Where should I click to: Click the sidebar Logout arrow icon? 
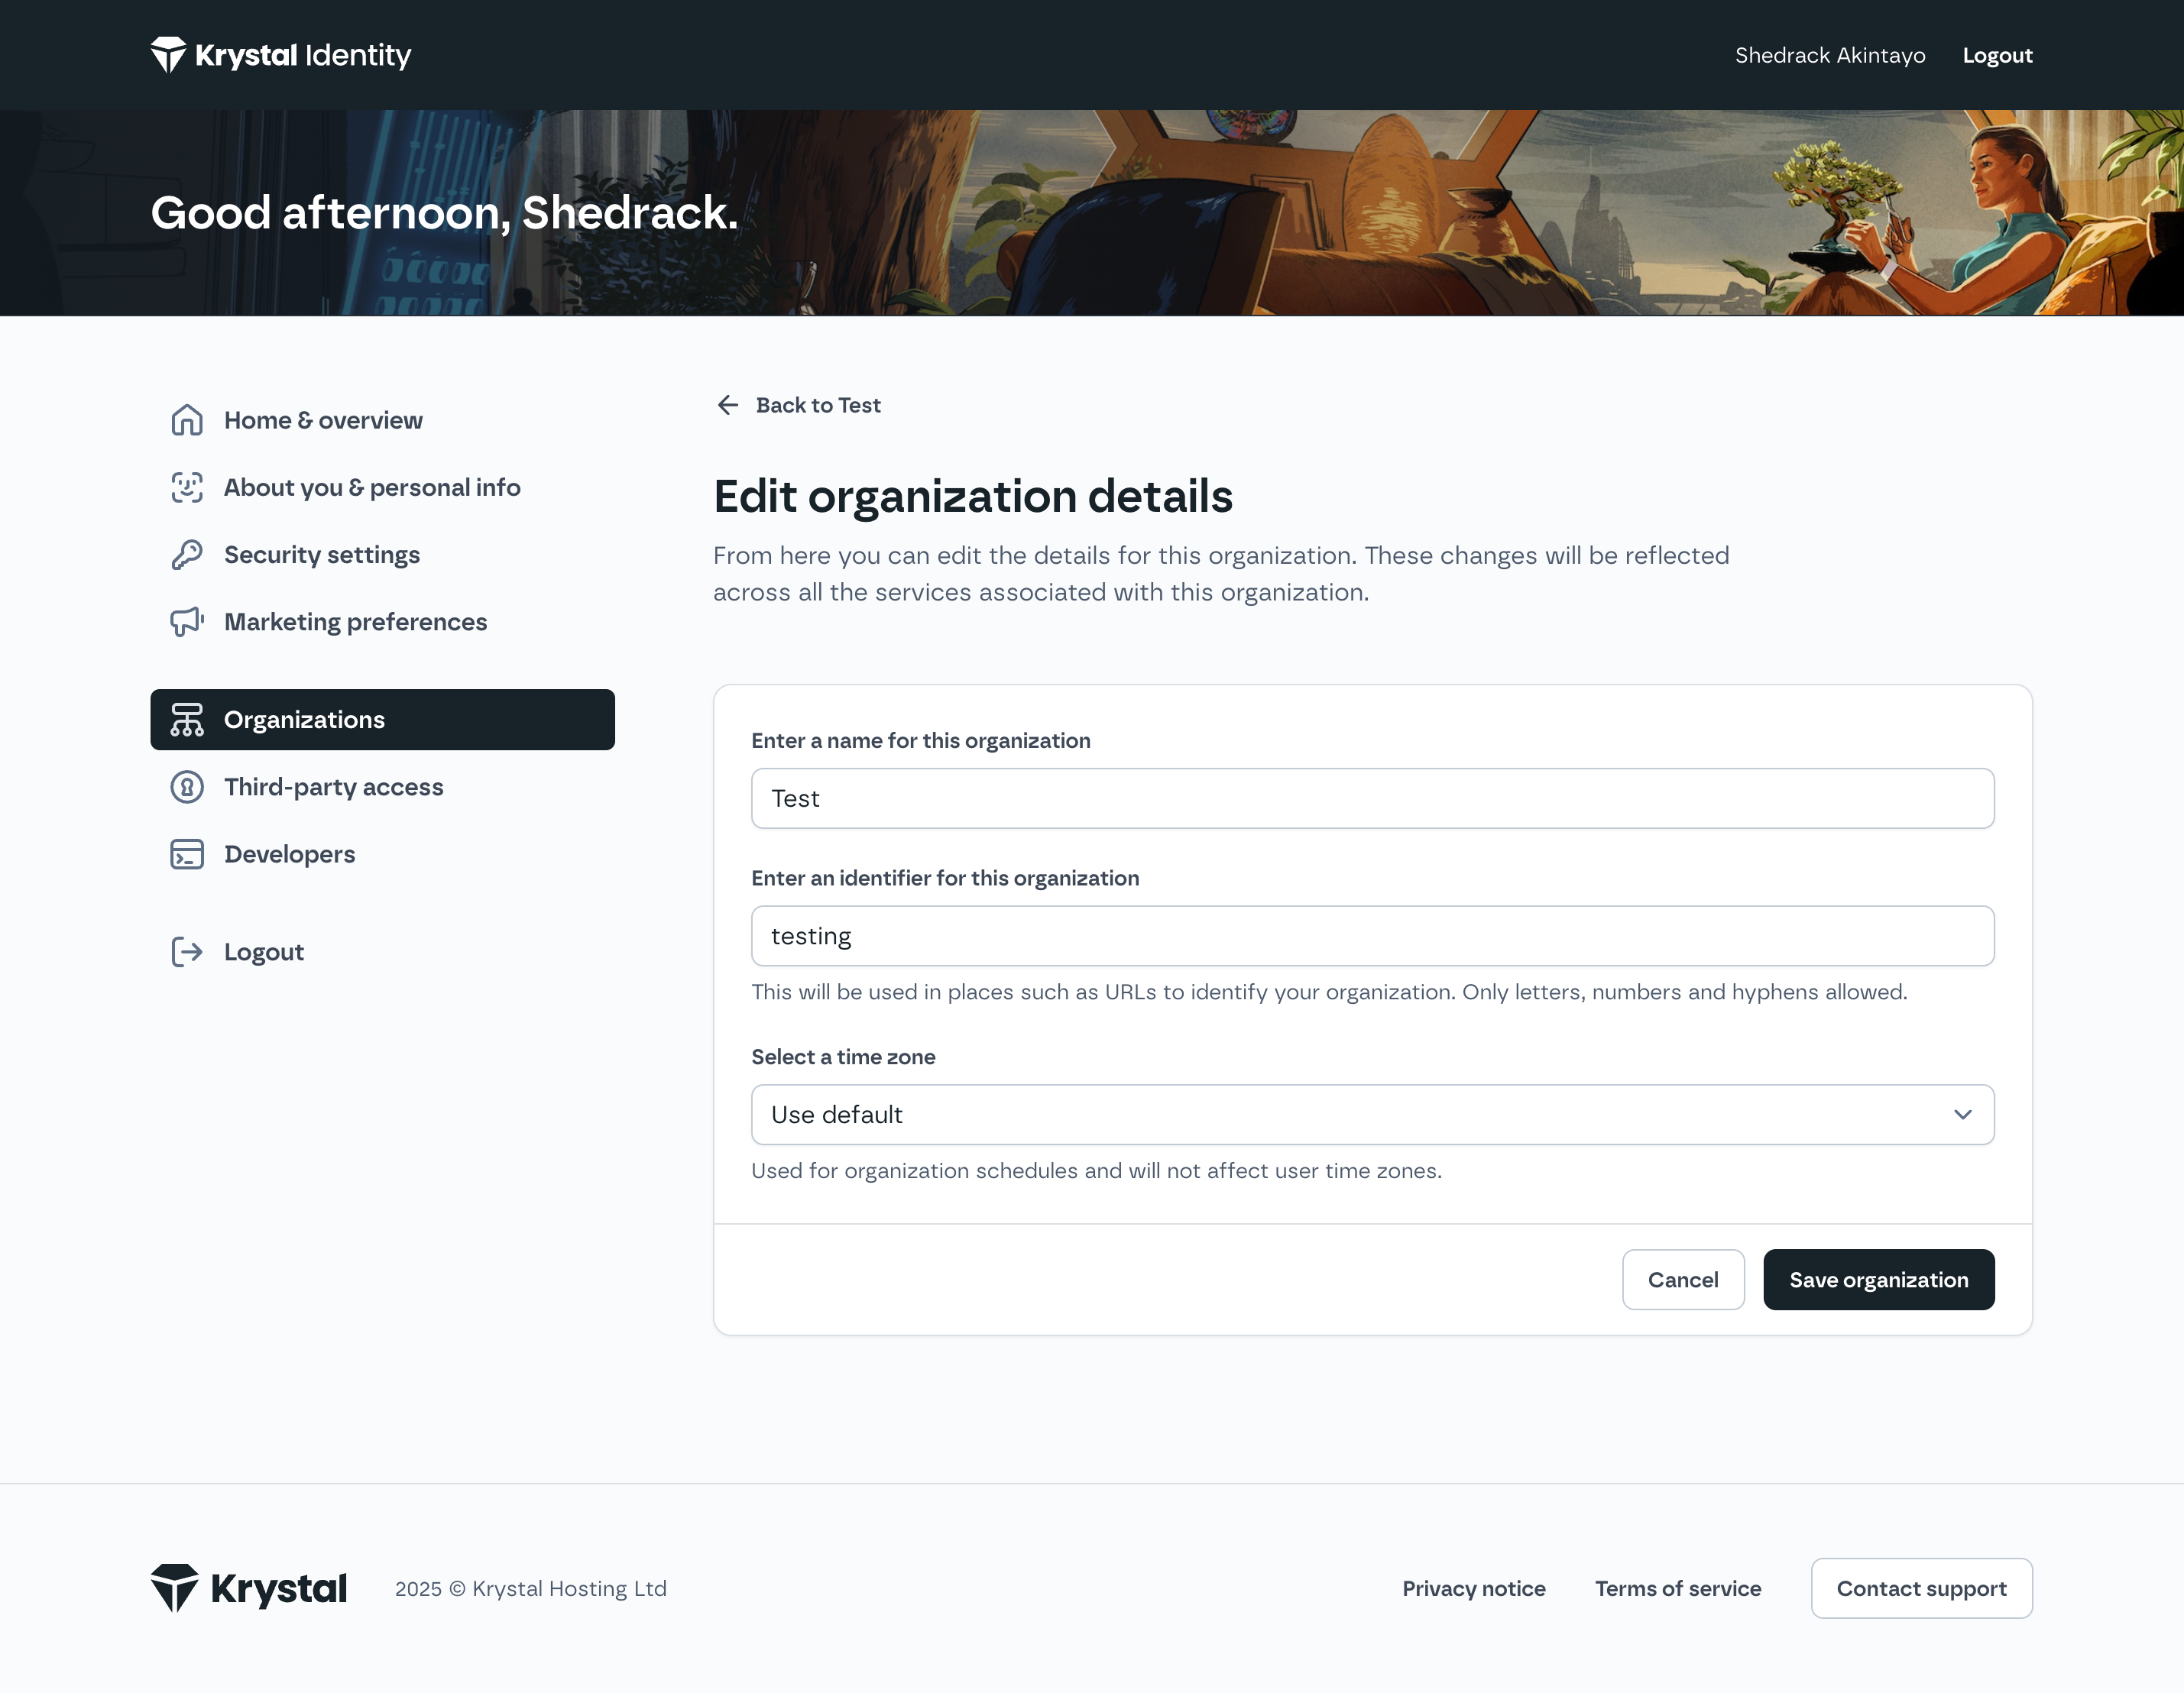187,952
